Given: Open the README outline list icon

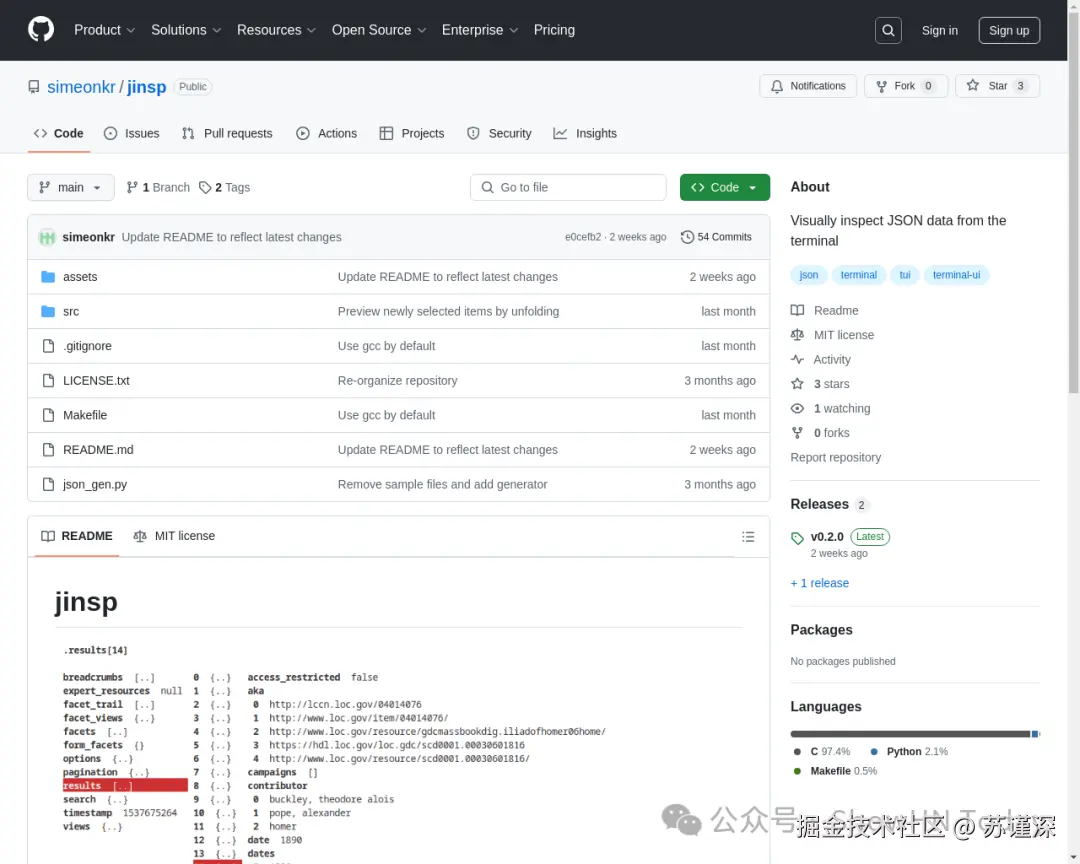Looking at the screenshot, I should coord(748,537).
